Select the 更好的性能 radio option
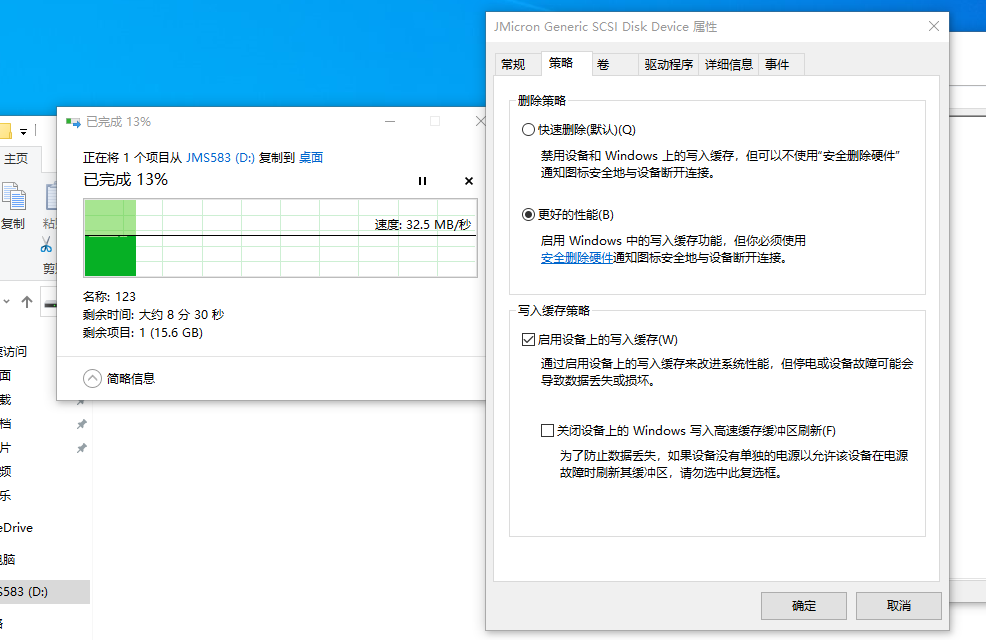 528,214
